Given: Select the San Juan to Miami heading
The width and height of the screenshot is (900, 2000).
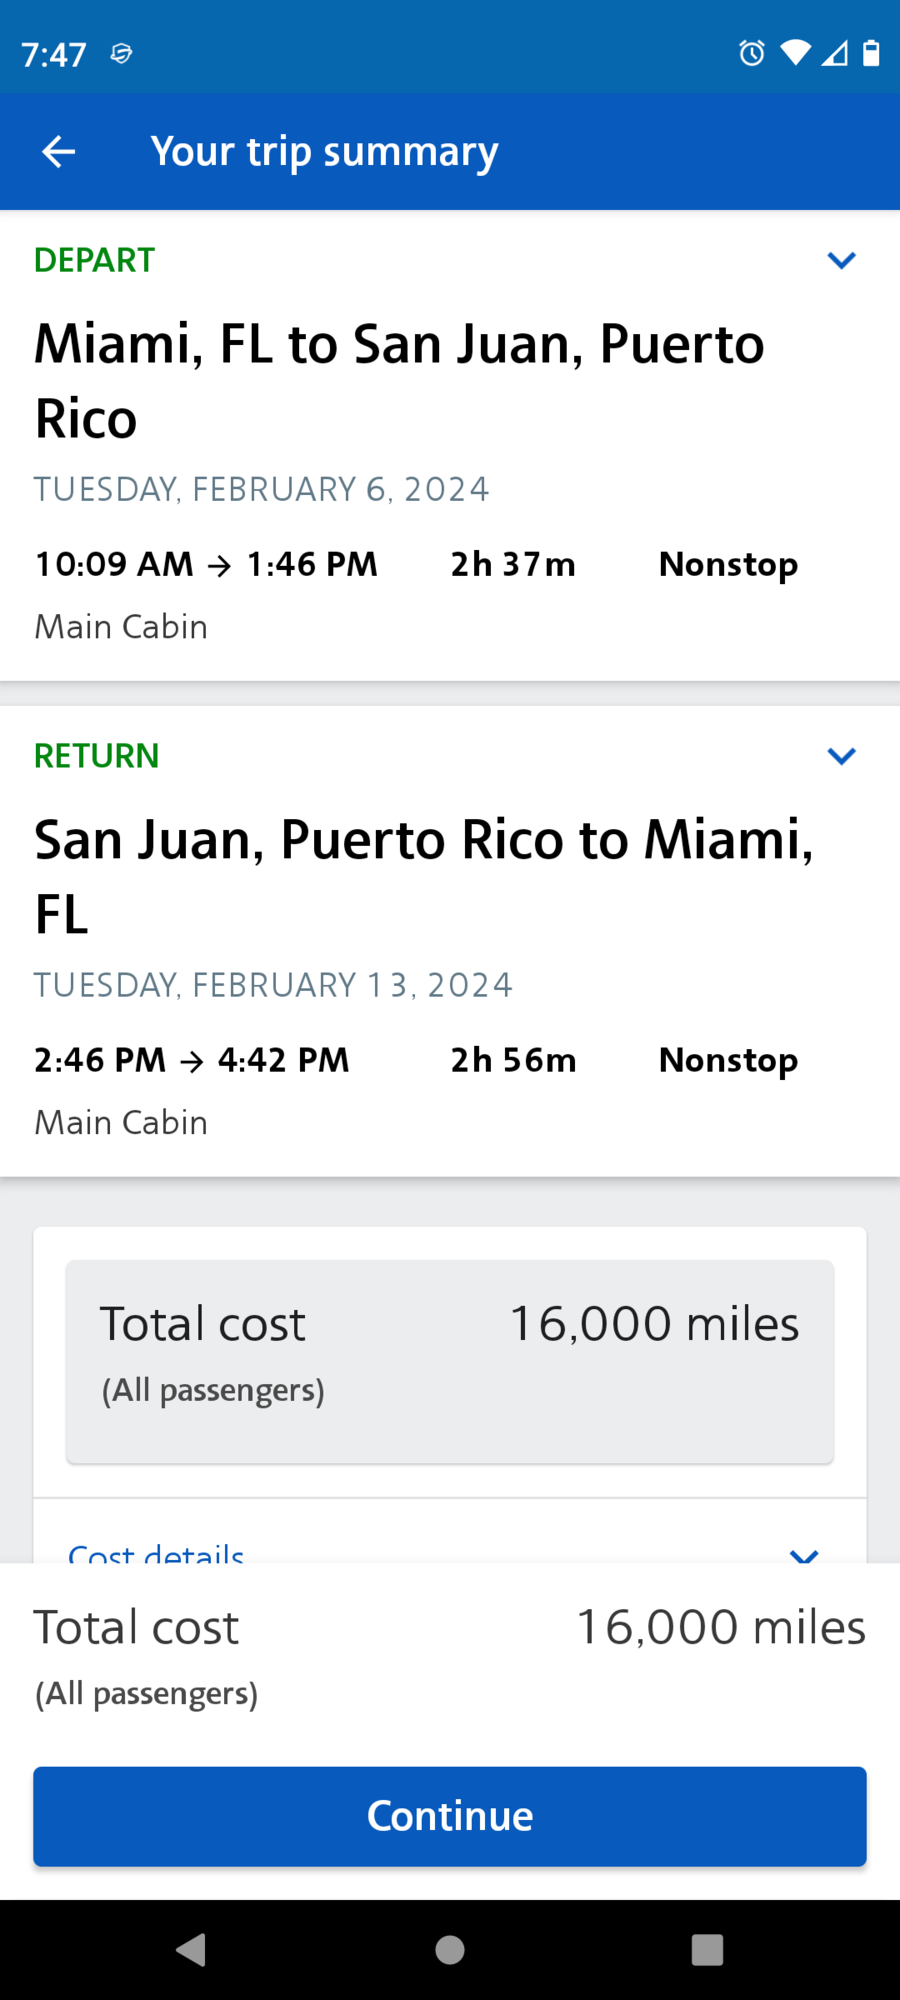Looking at the screenshot, I should point(424,876).
